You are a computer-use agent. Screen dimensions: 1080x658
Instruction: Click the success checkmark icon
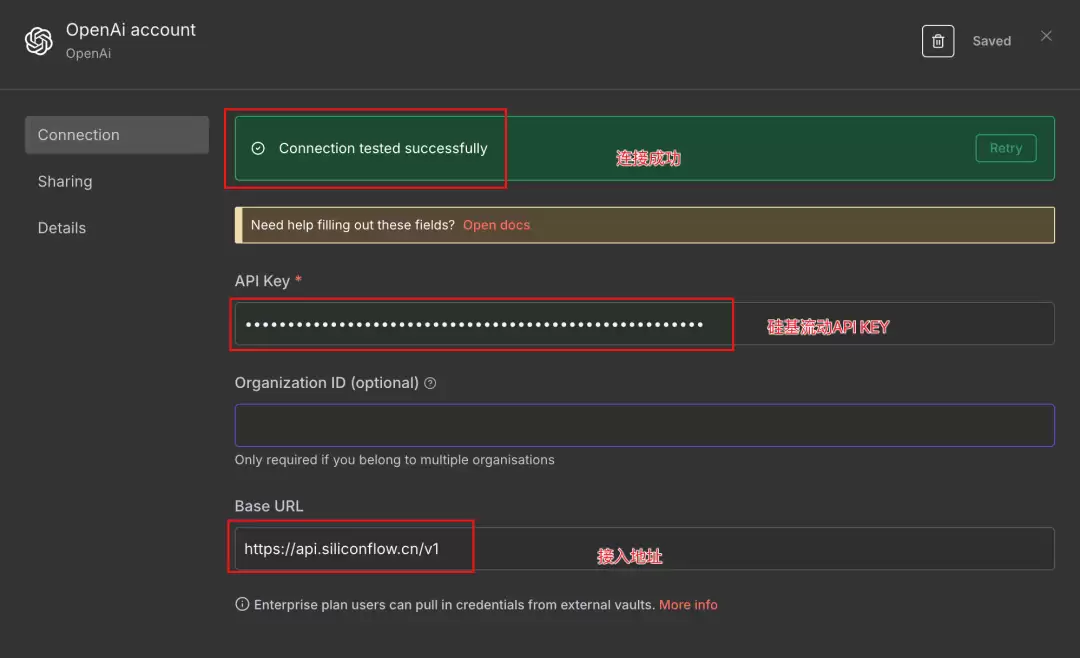click(258, 148)
